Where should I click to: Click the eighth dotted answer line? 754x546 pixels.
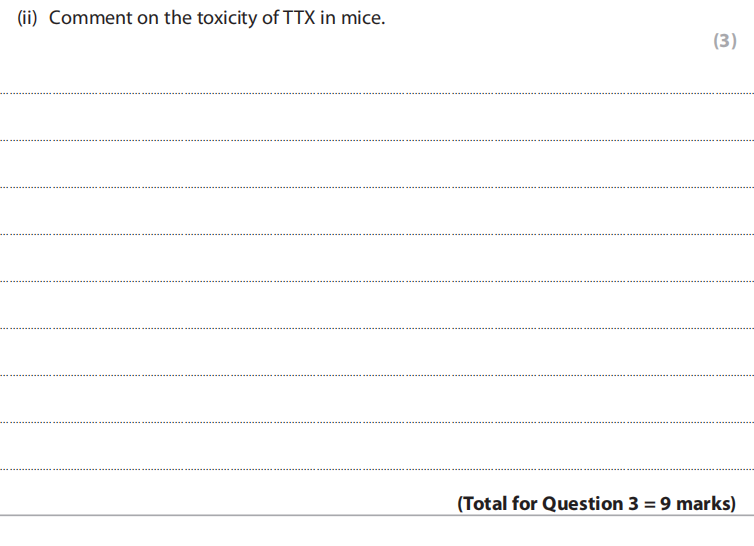point(377,422)
